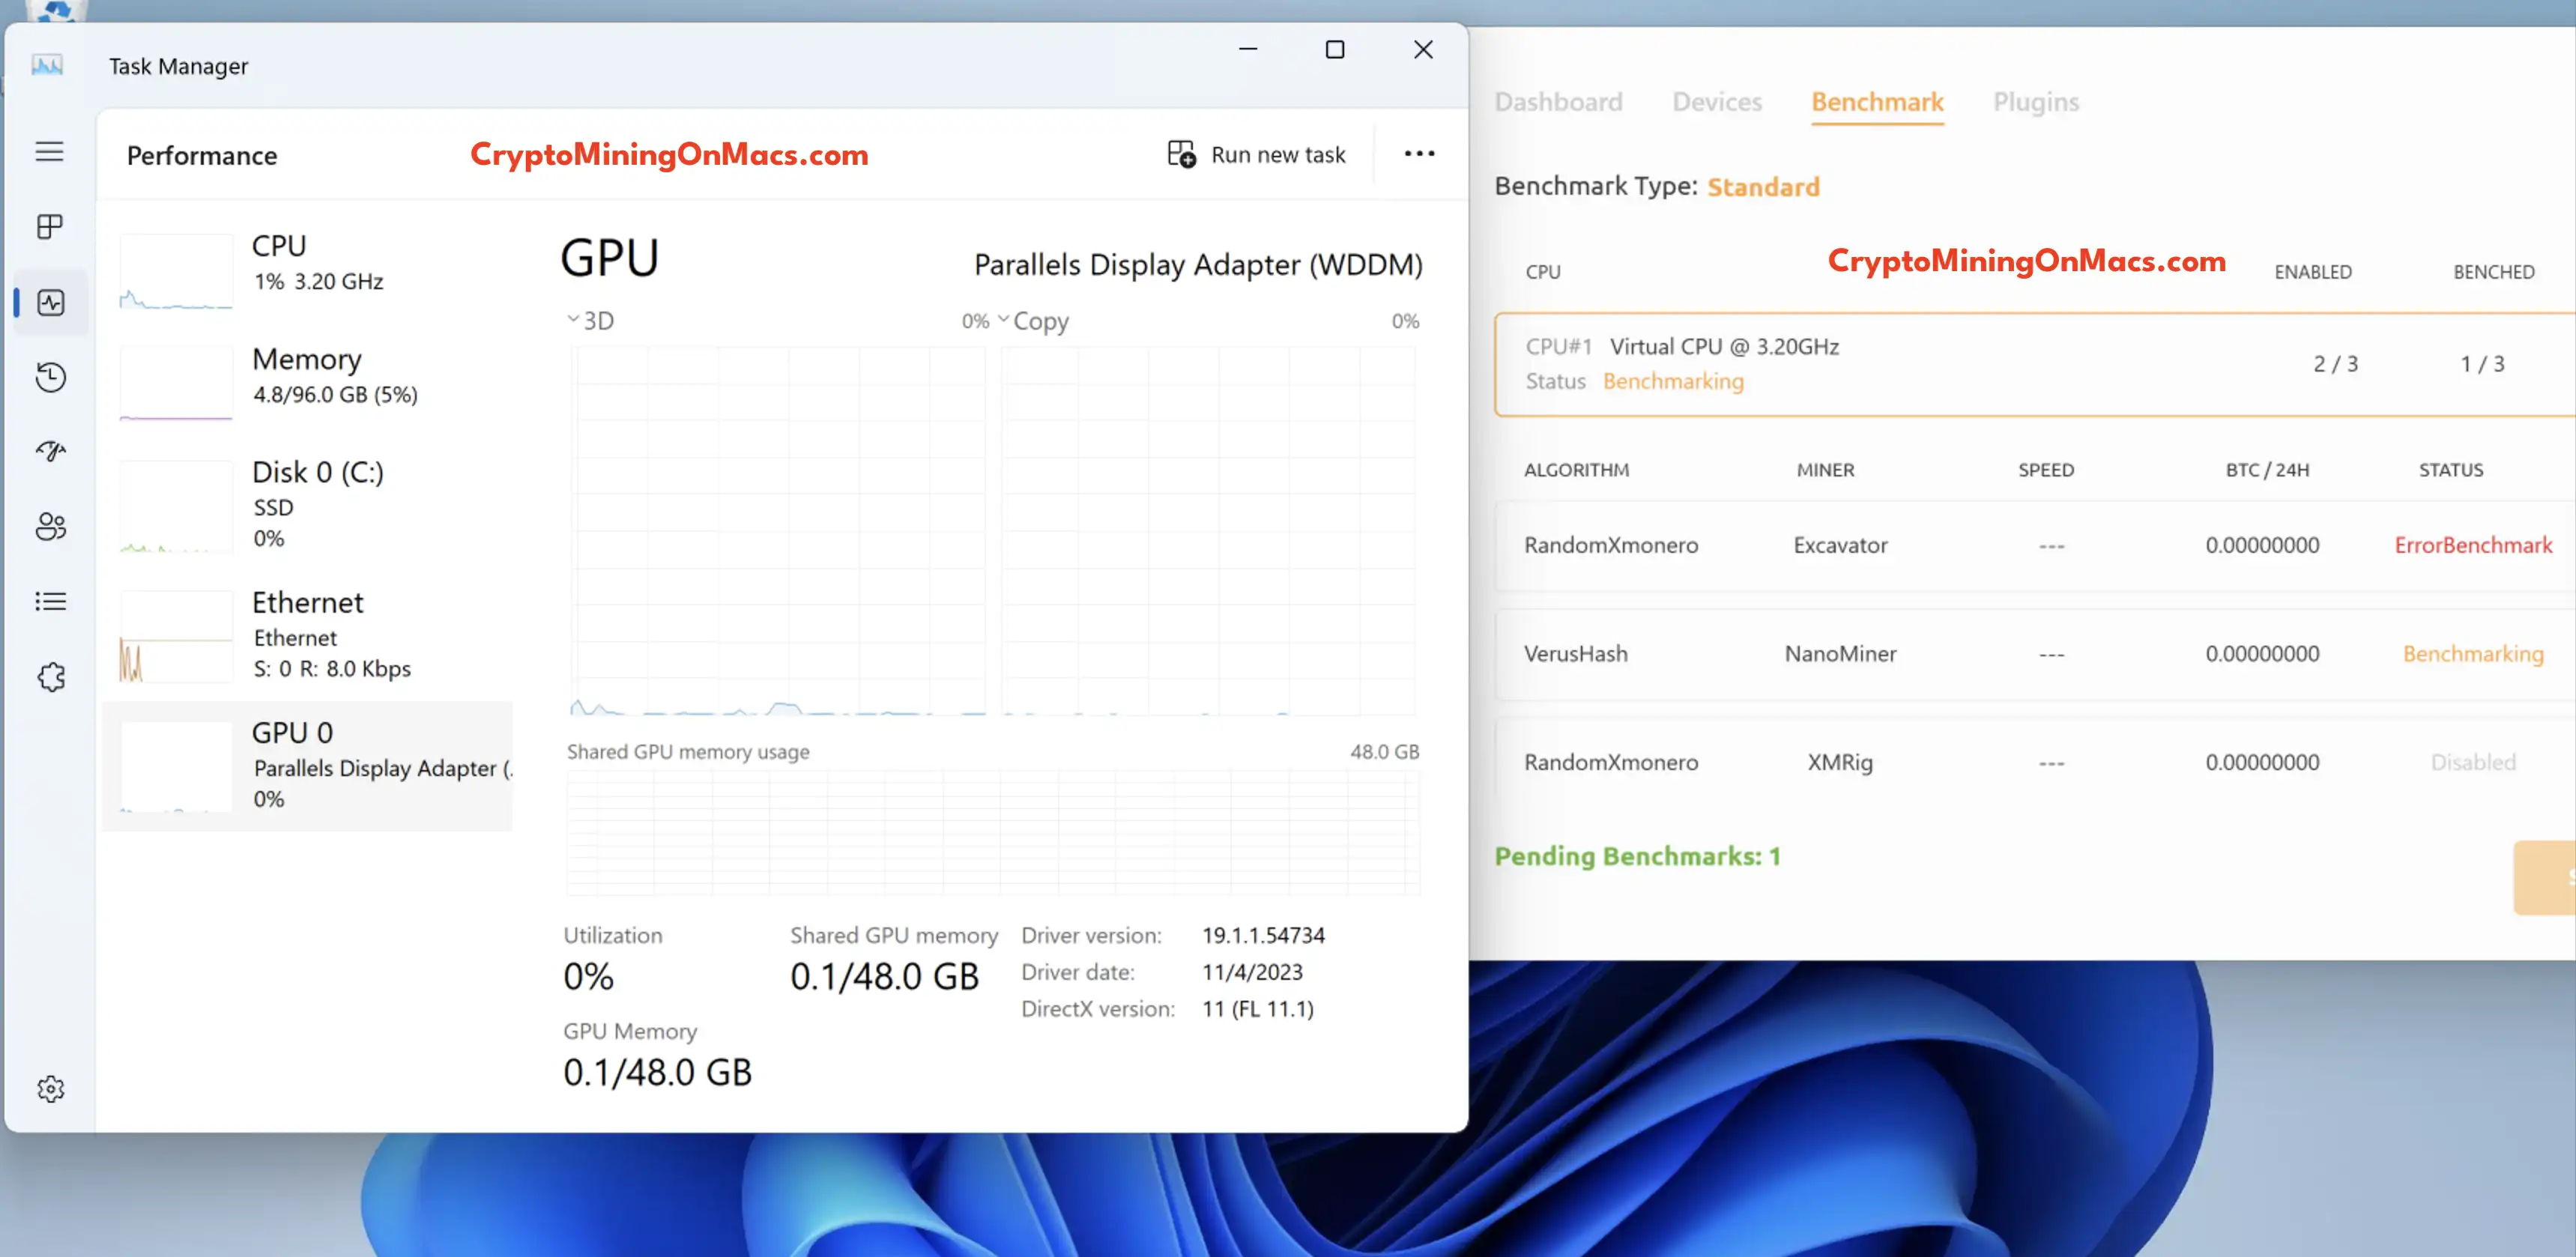The height and width of the screenshot is (1257, 2576).
Task: Open the Services puzzle icon in sidebar
Action: [50, 677]
